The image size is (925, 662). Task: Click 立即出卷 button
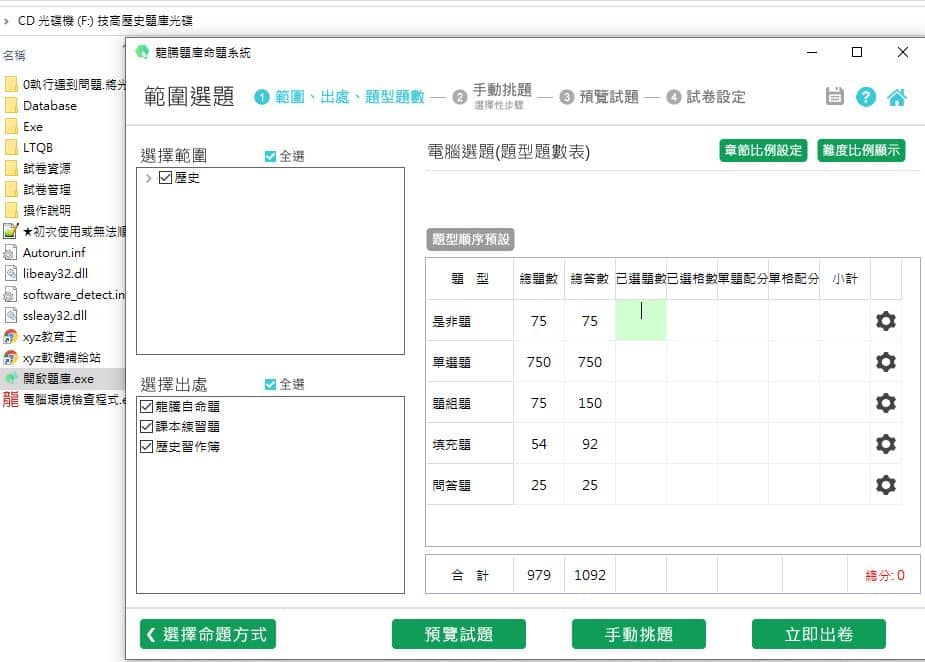818,634
